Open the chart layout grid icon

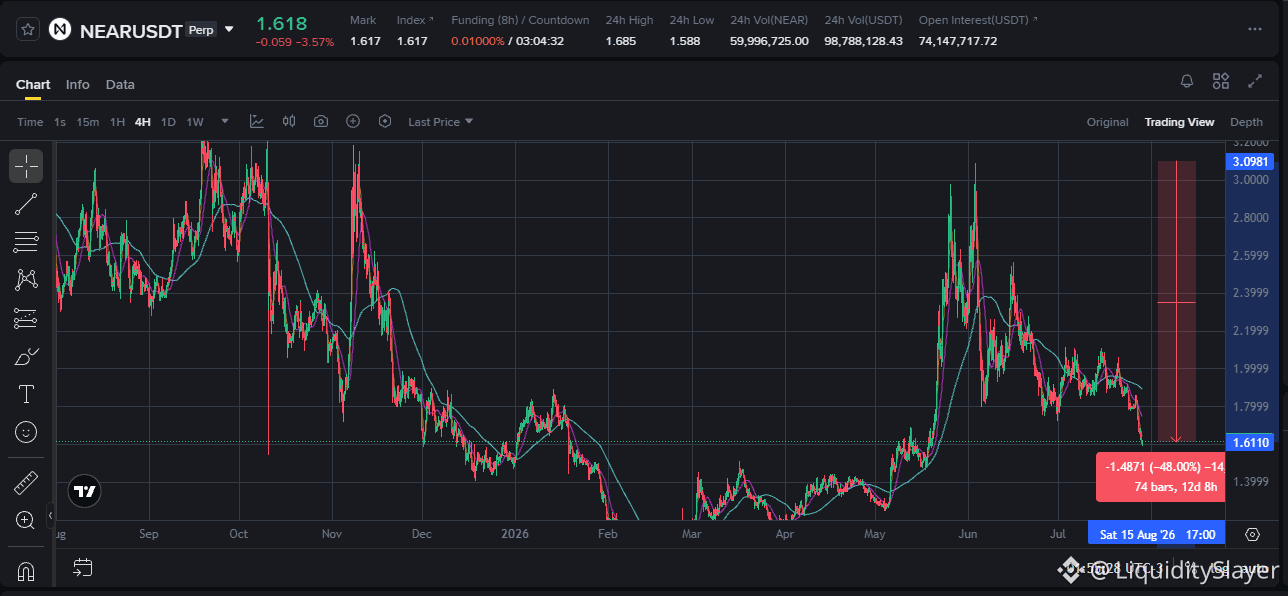coord(1221,82)
